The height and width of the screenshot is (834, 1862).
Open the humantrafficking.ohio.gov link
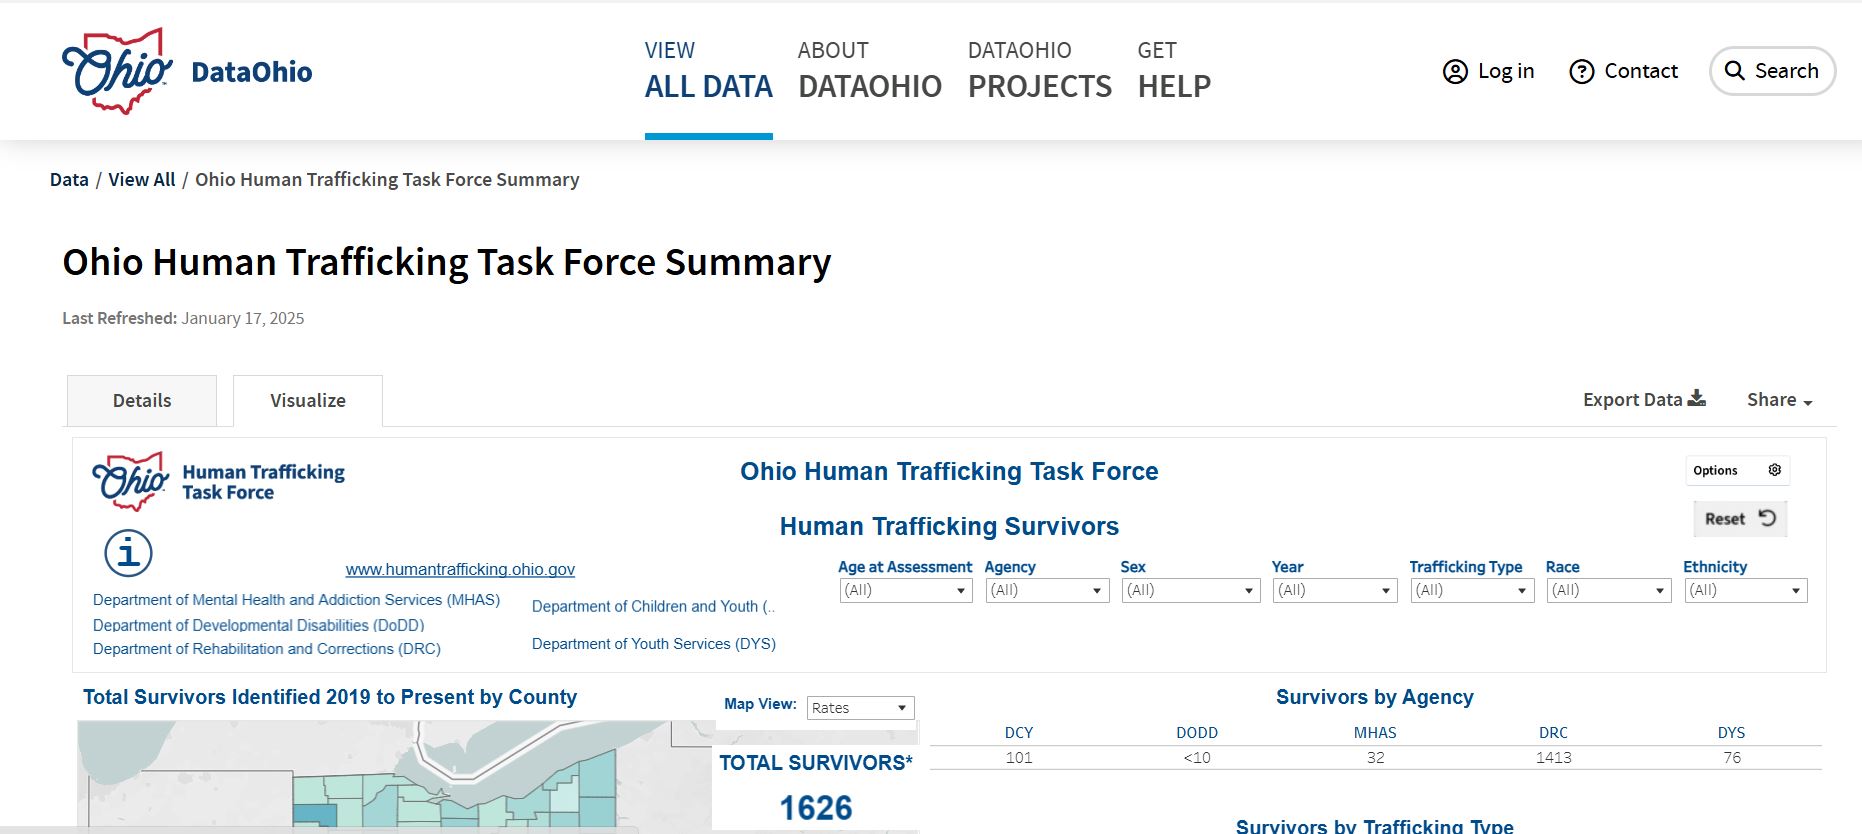(x=460, y=570)
